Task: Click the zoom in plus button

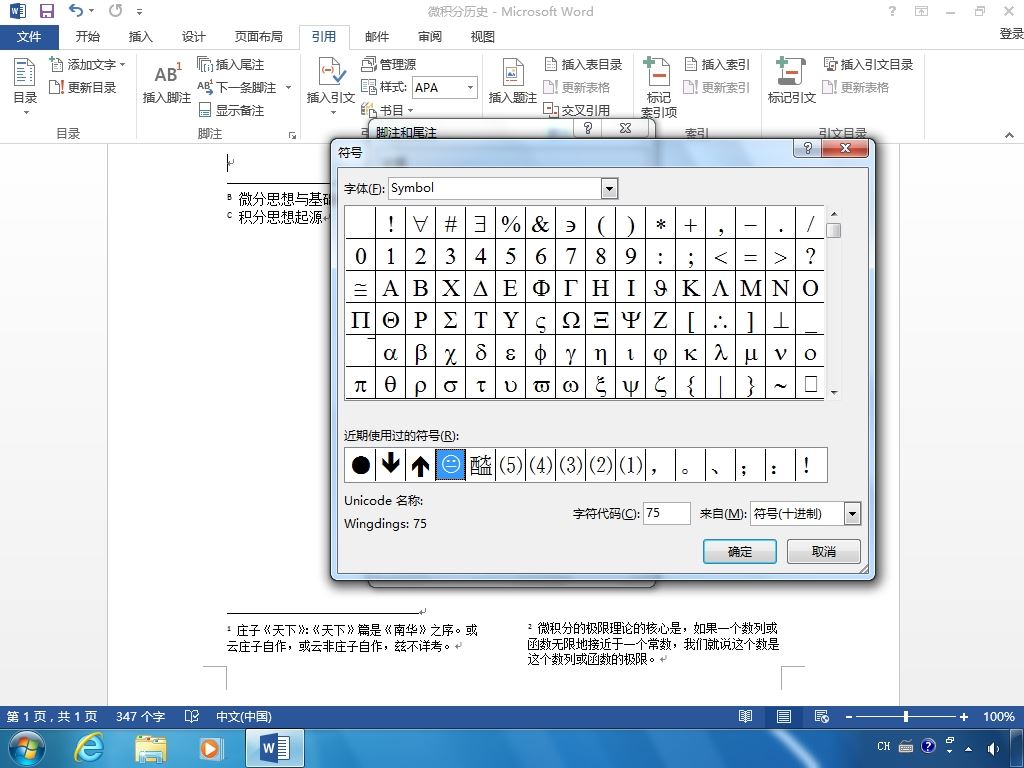Action: [x=963, y=716]
